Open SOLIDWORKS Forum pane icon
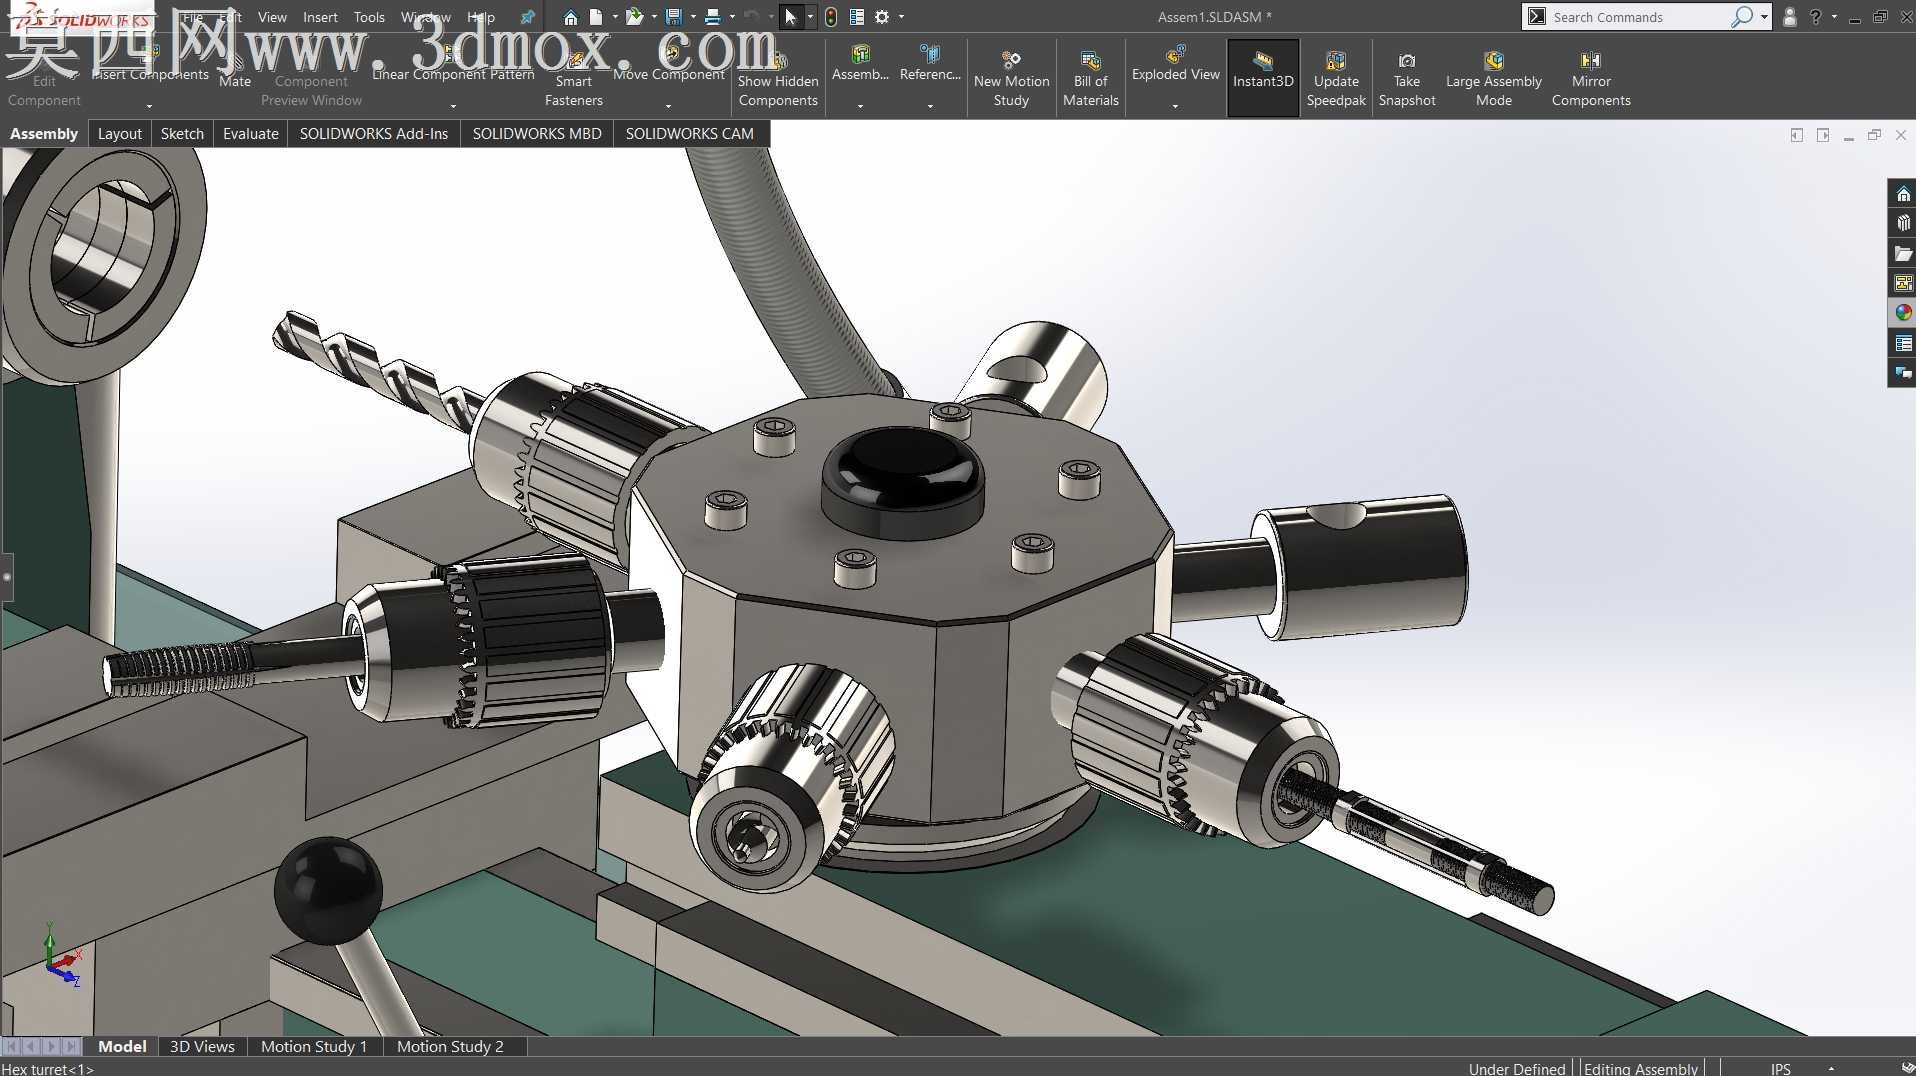The width and height of the screenshot is (1916, 1076). [x=1903, y=373]
